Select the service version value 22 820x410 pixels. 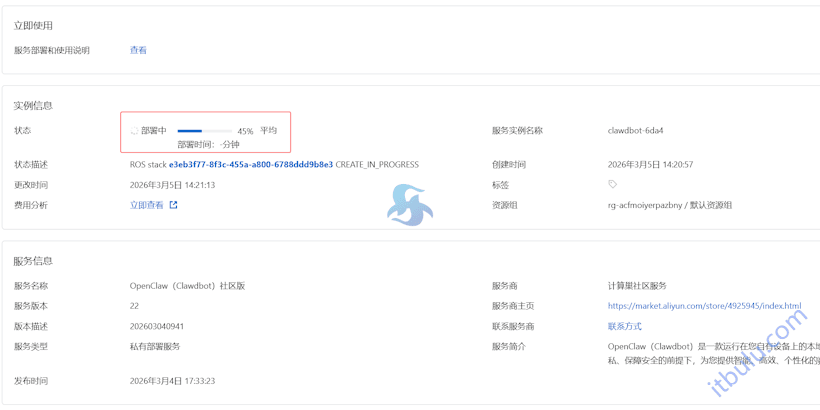tap(134, 306)
